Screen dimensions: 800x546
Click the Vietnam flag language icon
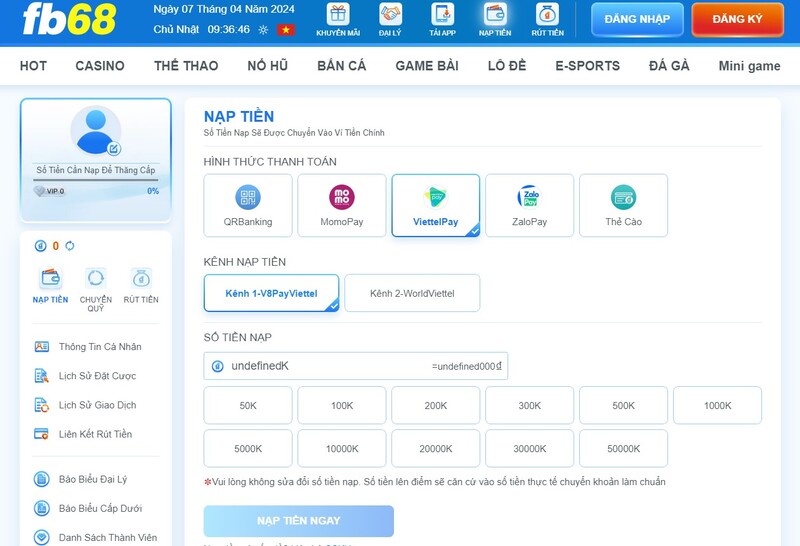click(x=286, y=30)
